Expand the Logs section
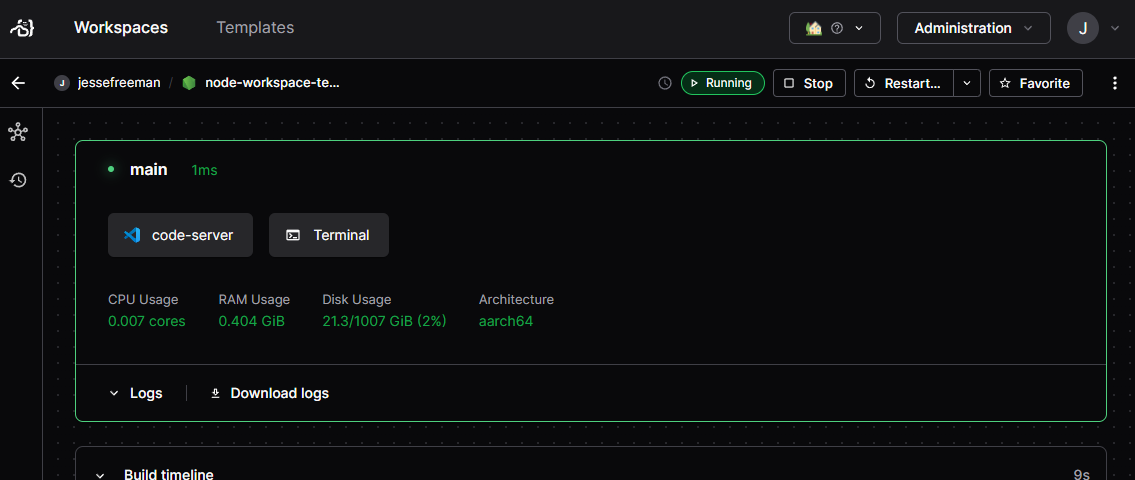 [135, 393]
